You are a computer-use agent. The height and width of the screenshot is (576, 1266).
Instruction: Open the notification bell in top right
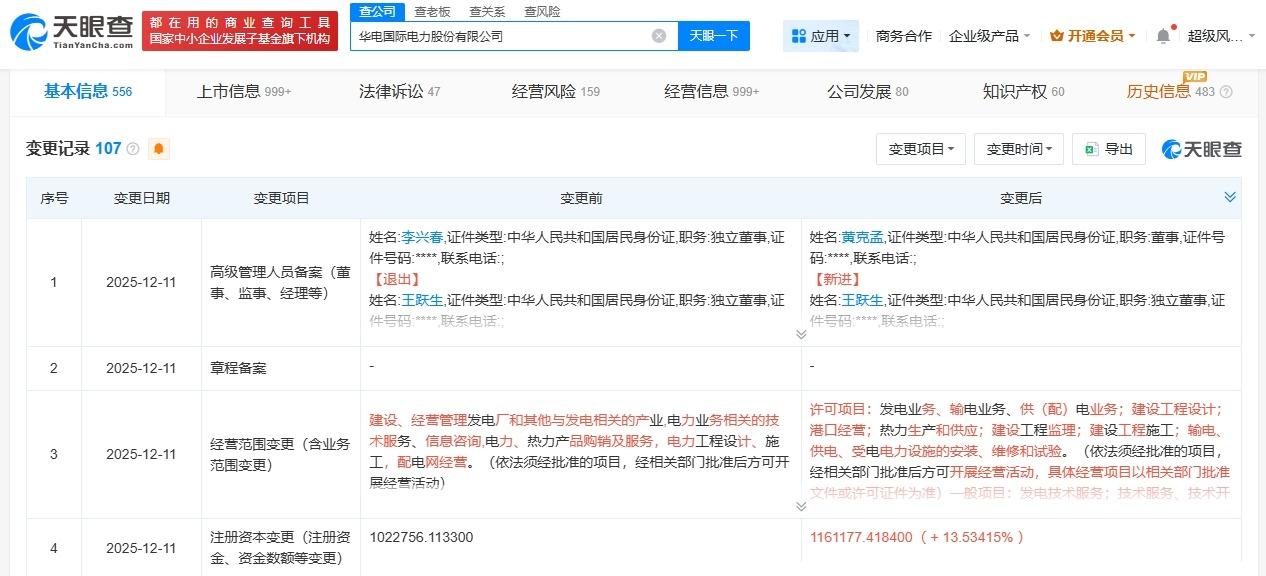click(1161, 35)
